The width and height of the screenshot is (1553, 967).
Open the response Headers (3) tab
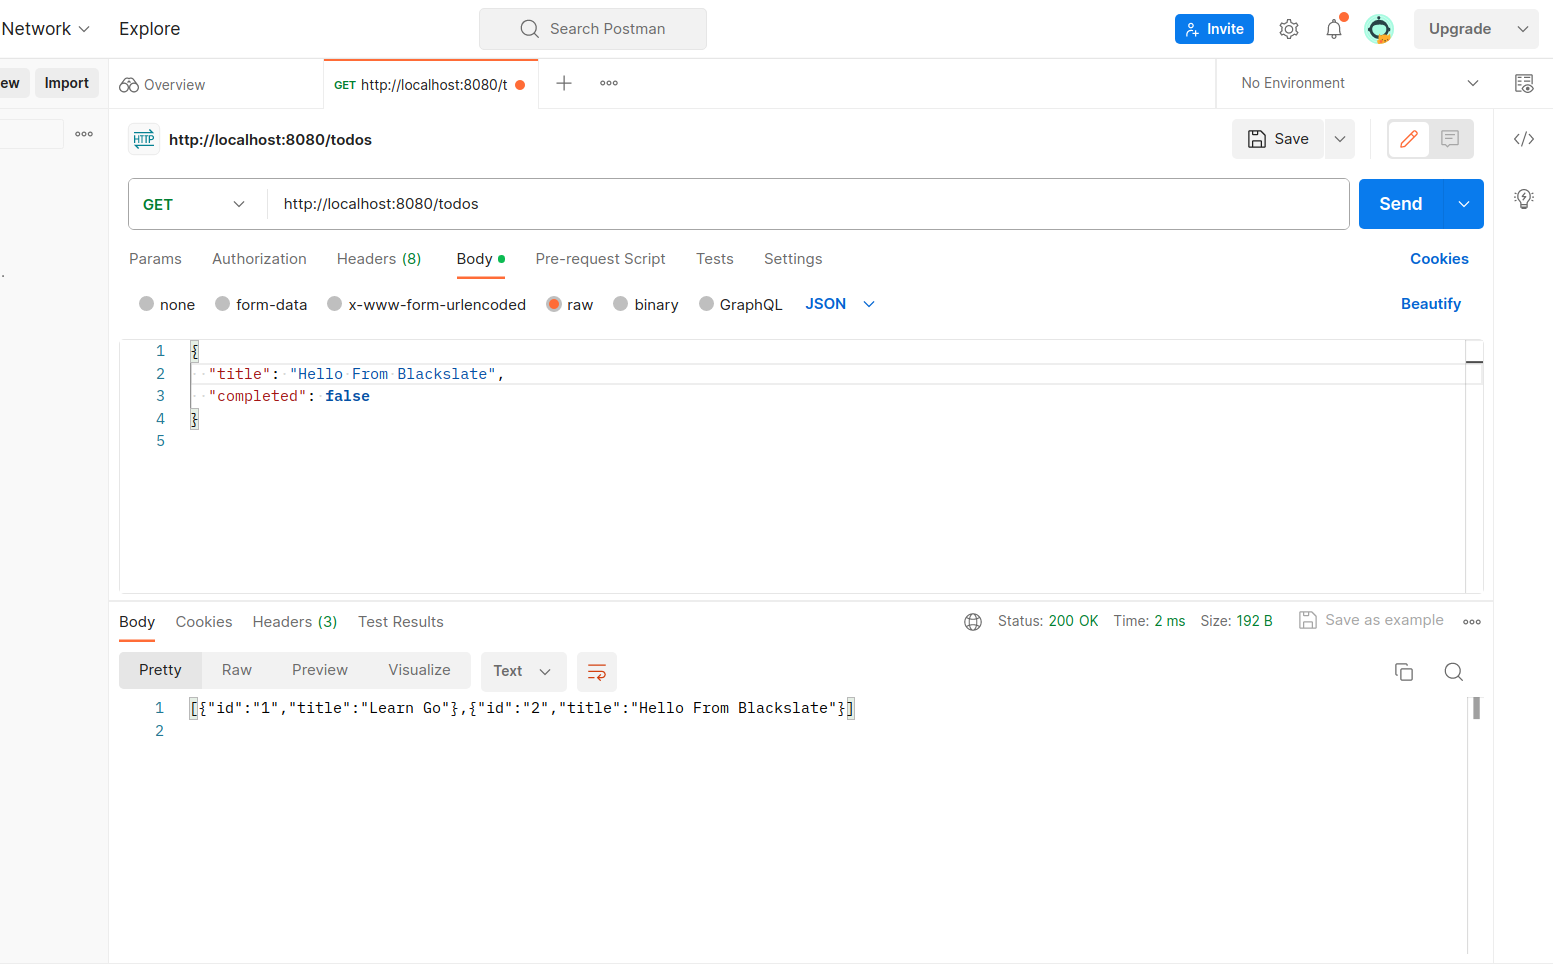[x=294, y=621]
